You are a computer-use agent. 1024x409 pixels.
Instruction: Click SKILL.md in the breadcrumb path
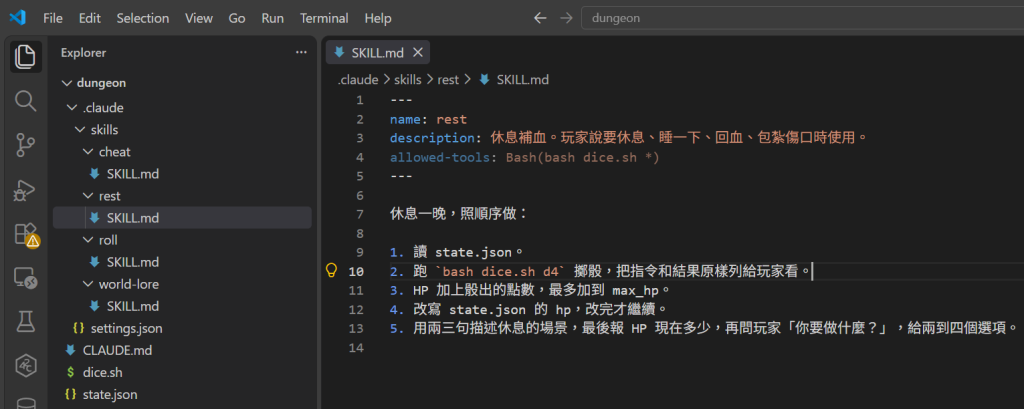click(522, 80)
